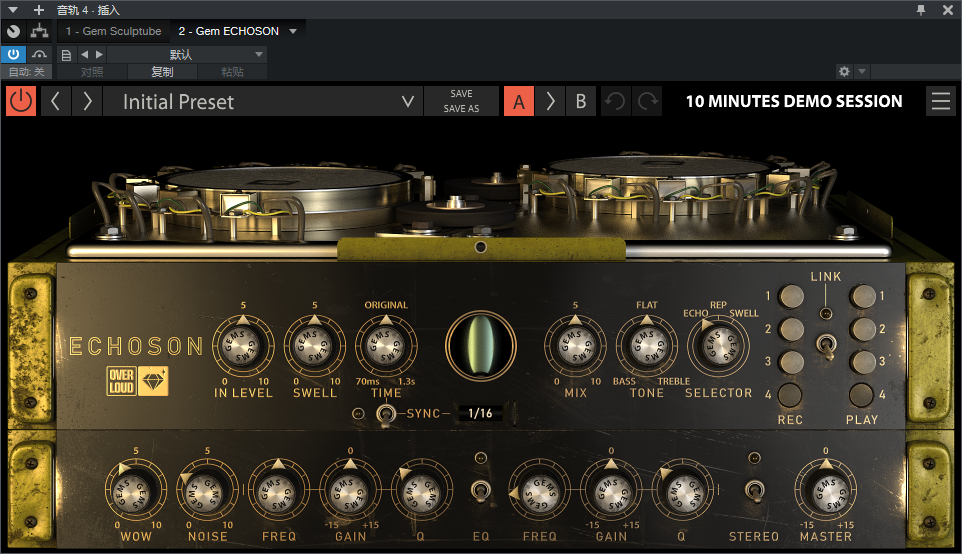Click the 自动: 关 automation button
The width and height of the screenshot is (962, 554).
click(26, 72)
